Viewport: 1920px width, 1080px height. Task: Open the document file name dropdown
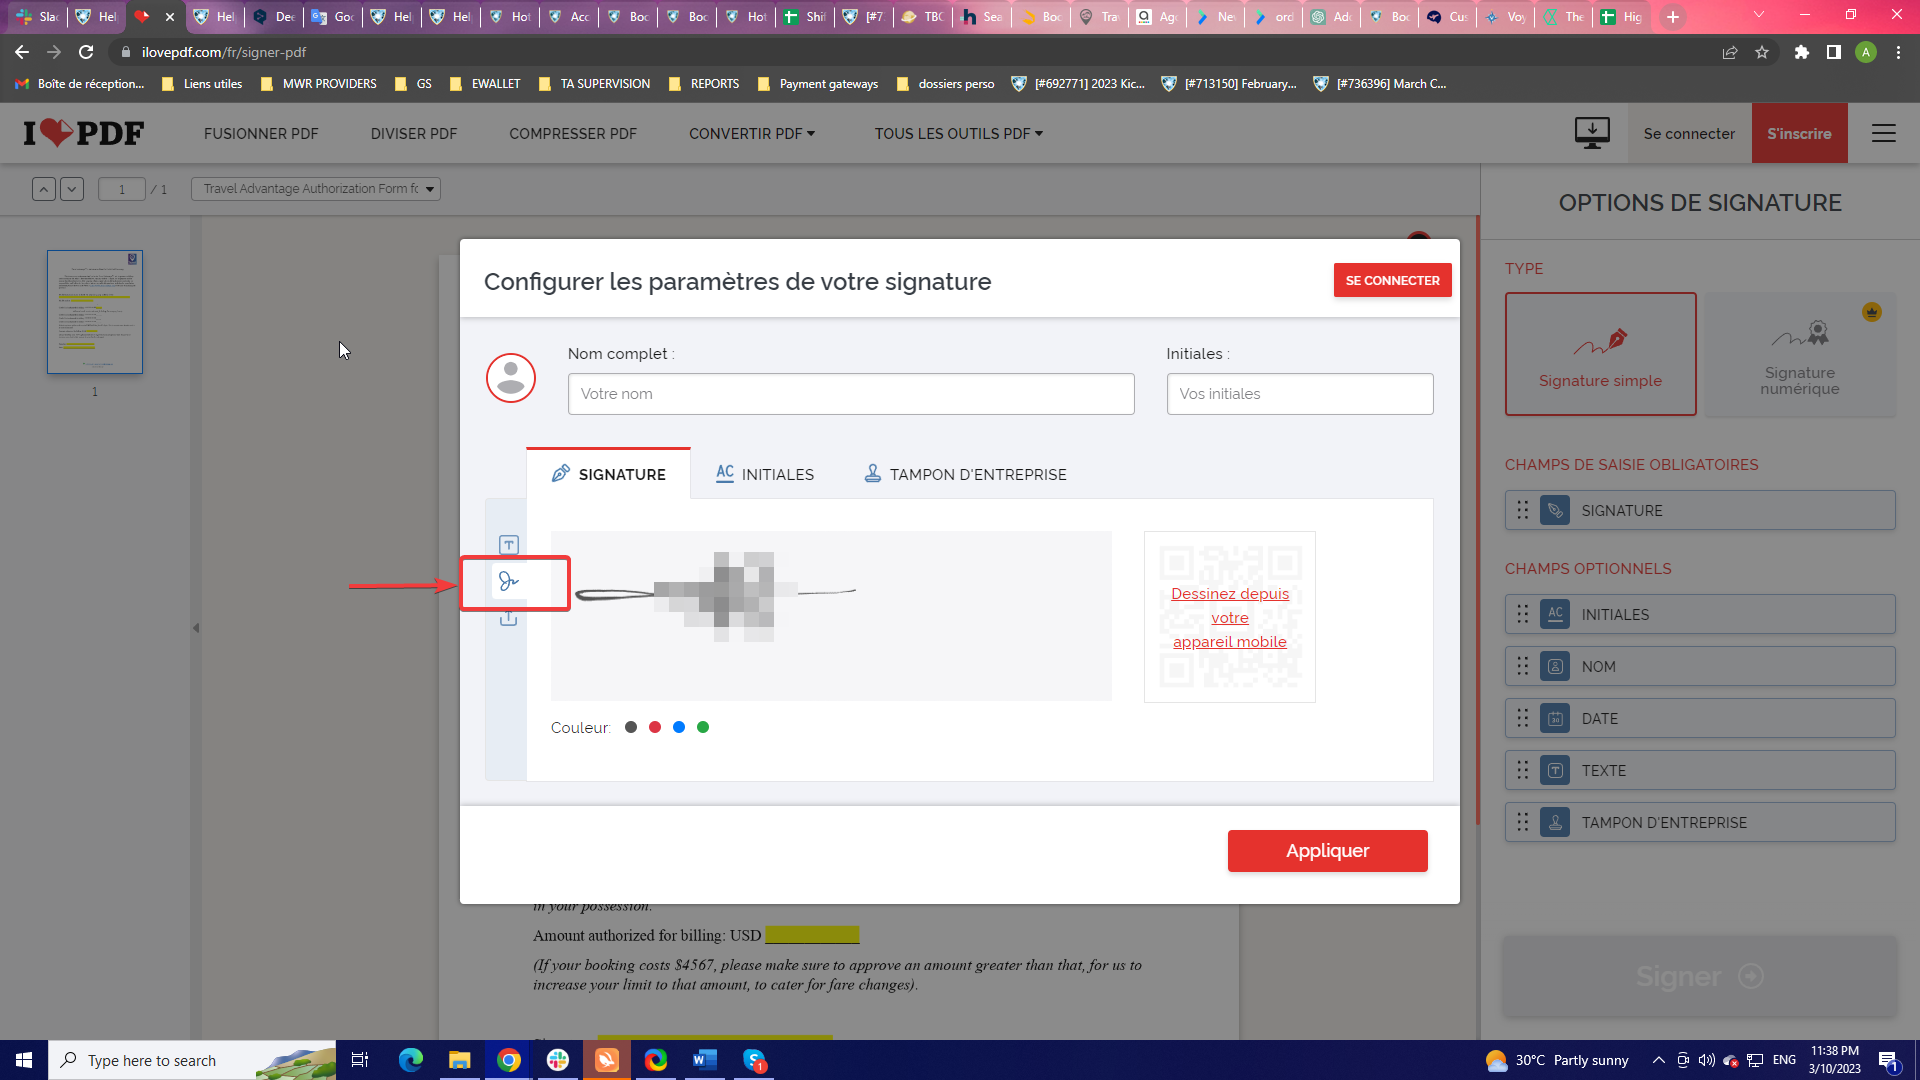tap(316, 189)
